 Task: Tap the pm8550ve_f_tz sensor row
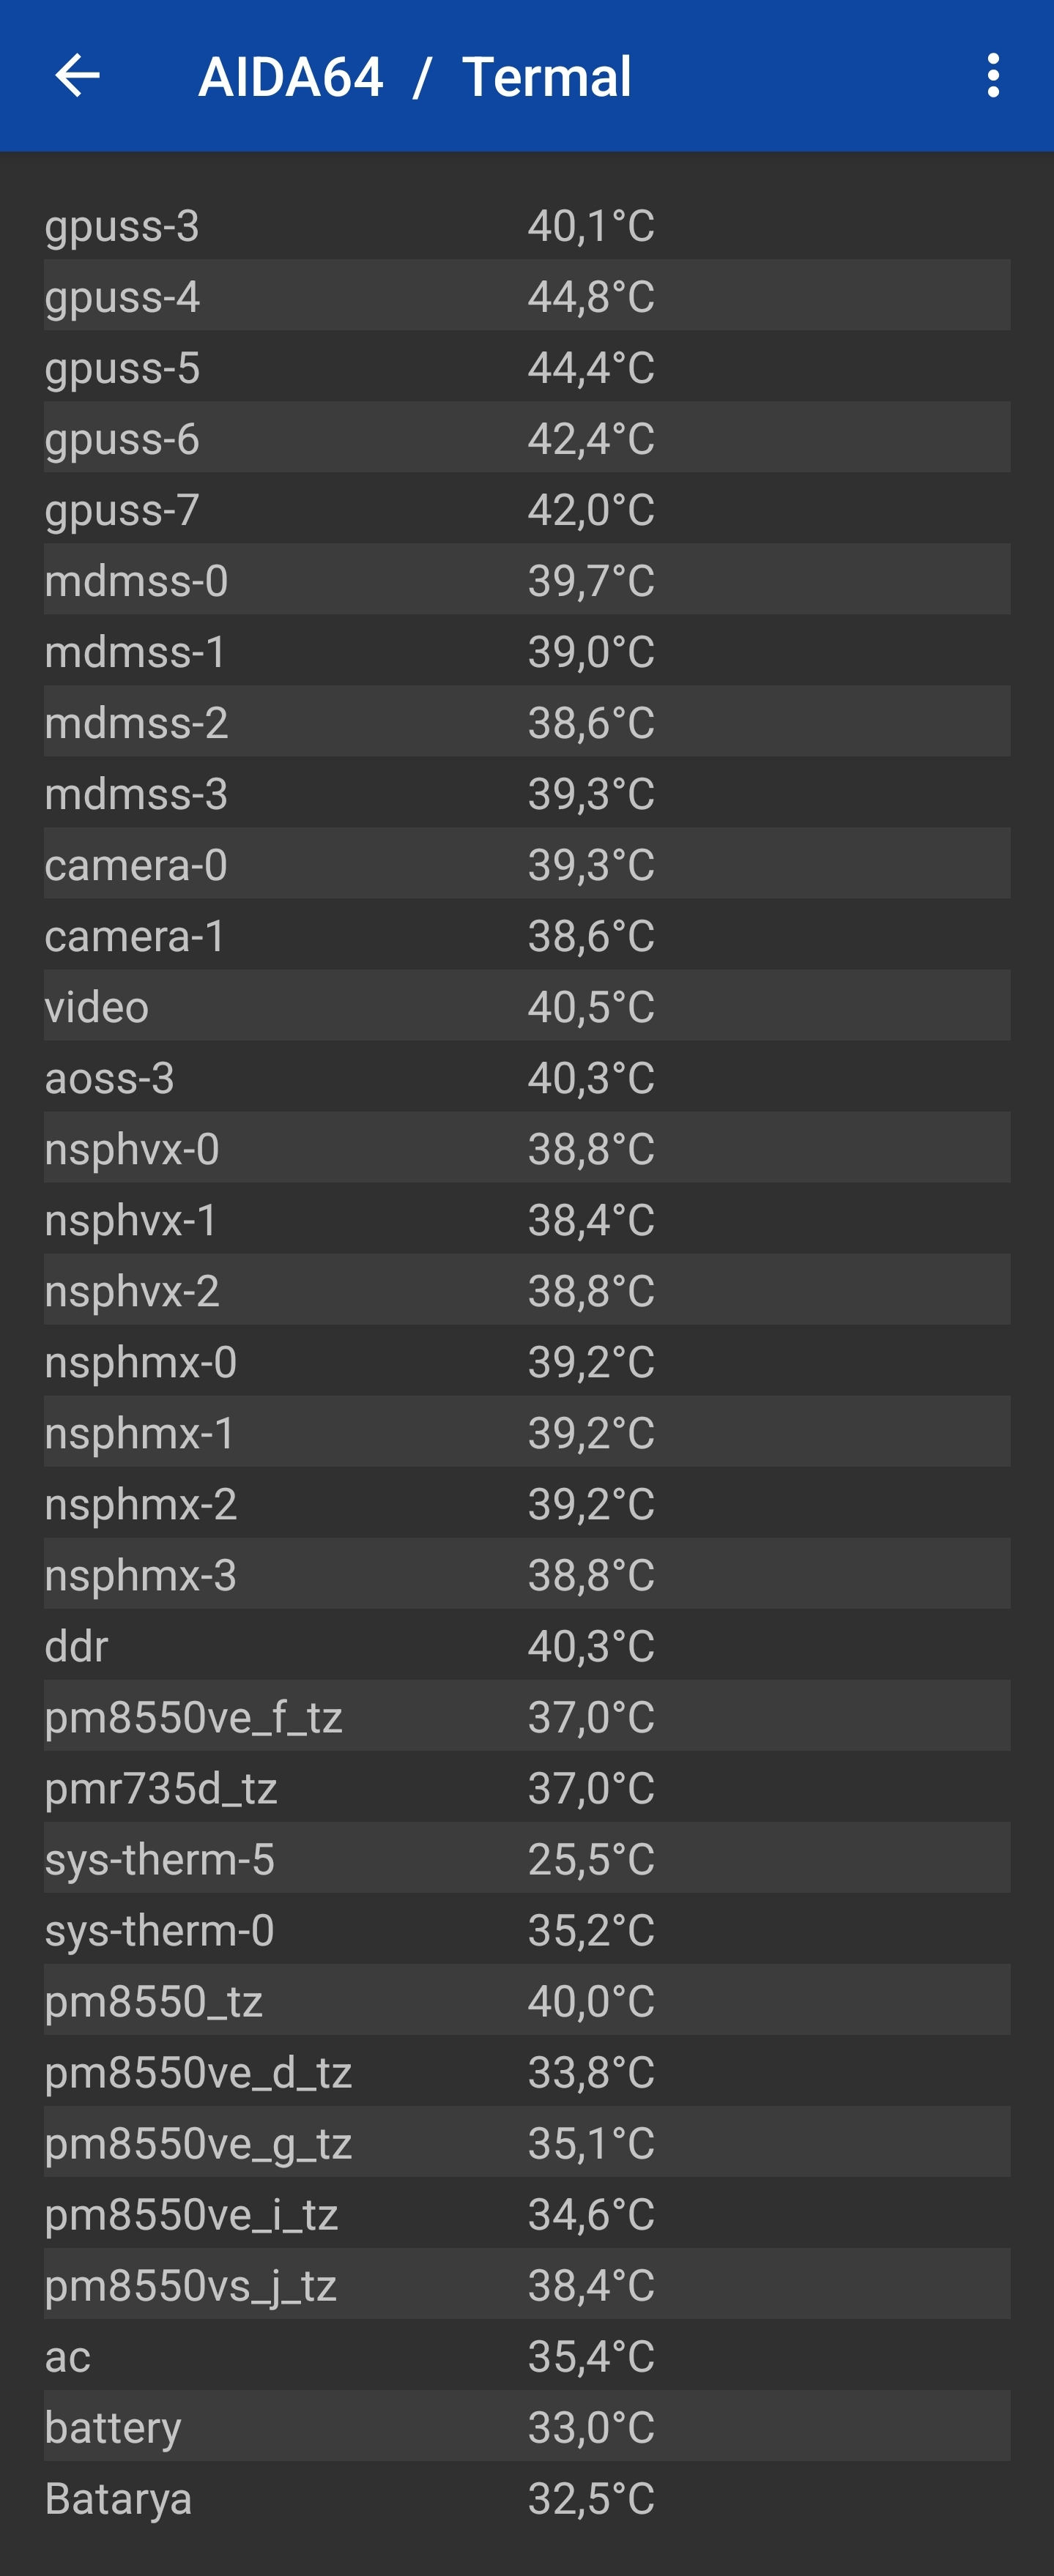tap(527, 1716)
